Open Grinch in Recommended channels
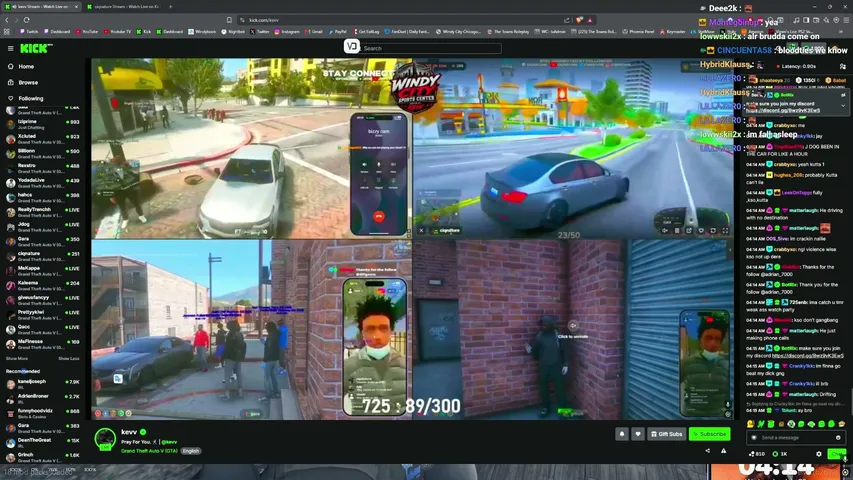This screenshot has height=480, width=853. tap(42, 457)
